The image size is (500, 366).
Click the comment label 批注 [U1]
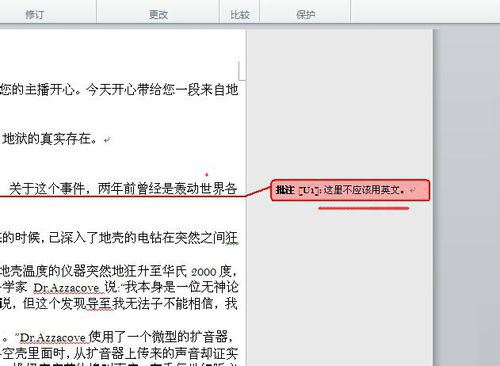tap(298, 190)
